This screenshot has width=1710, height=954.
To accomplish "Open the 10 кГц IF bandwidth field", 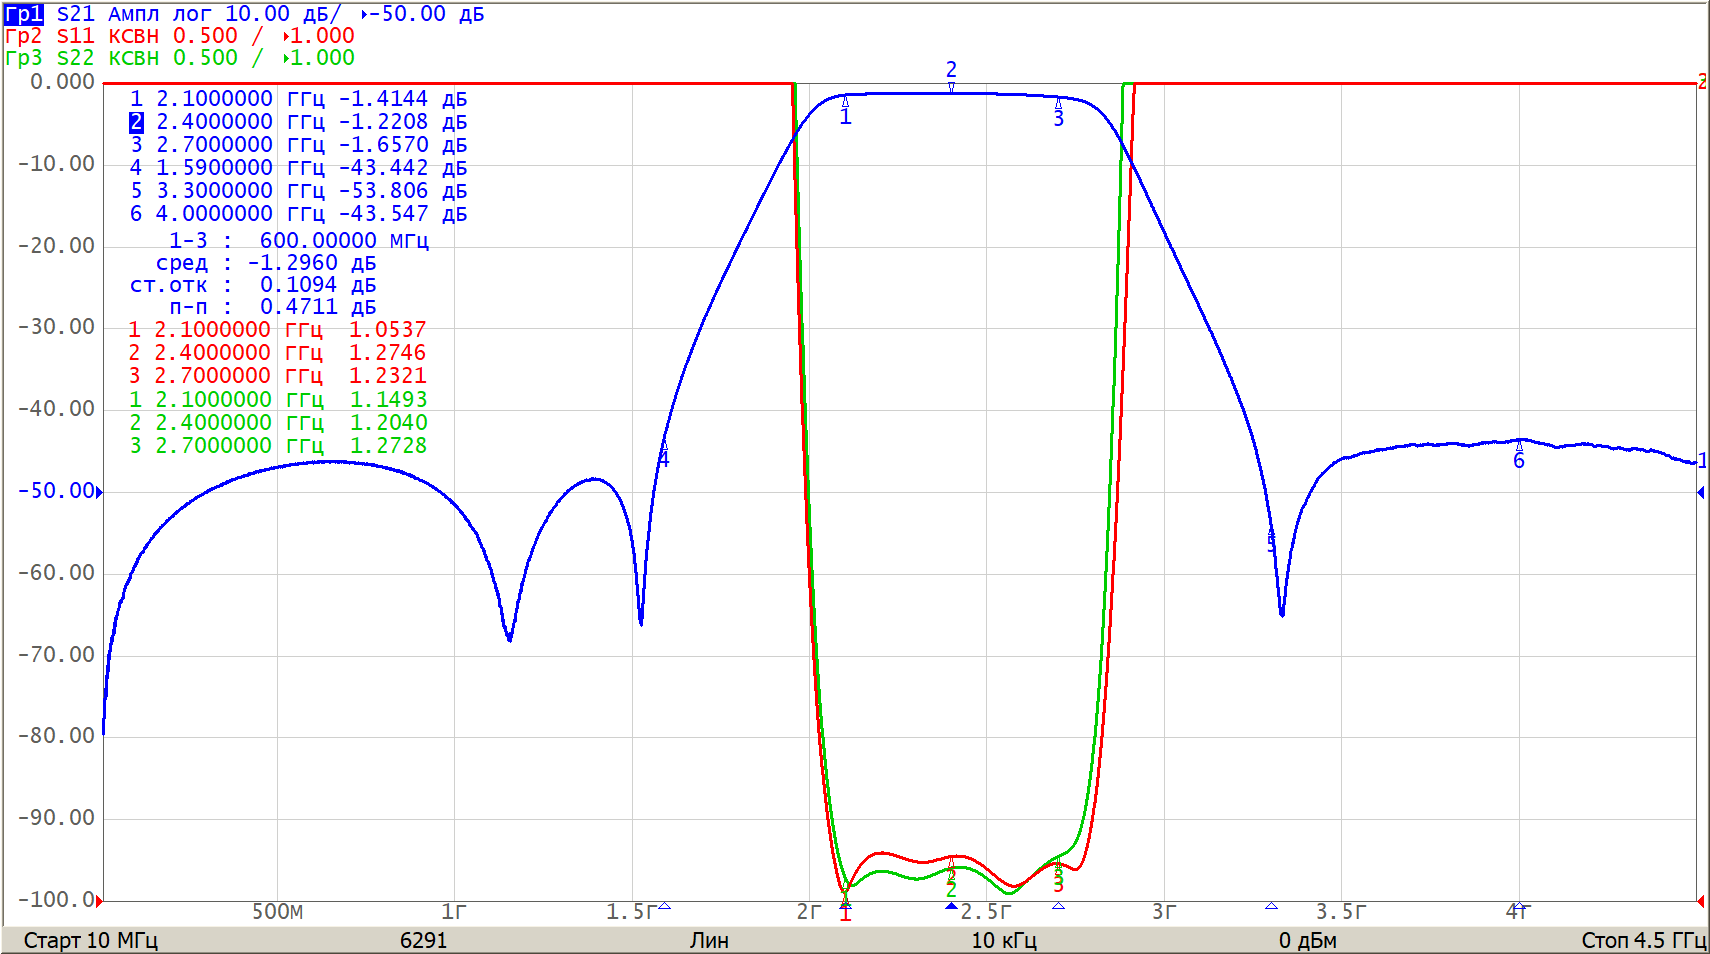I will click(x=1004, y=940).
